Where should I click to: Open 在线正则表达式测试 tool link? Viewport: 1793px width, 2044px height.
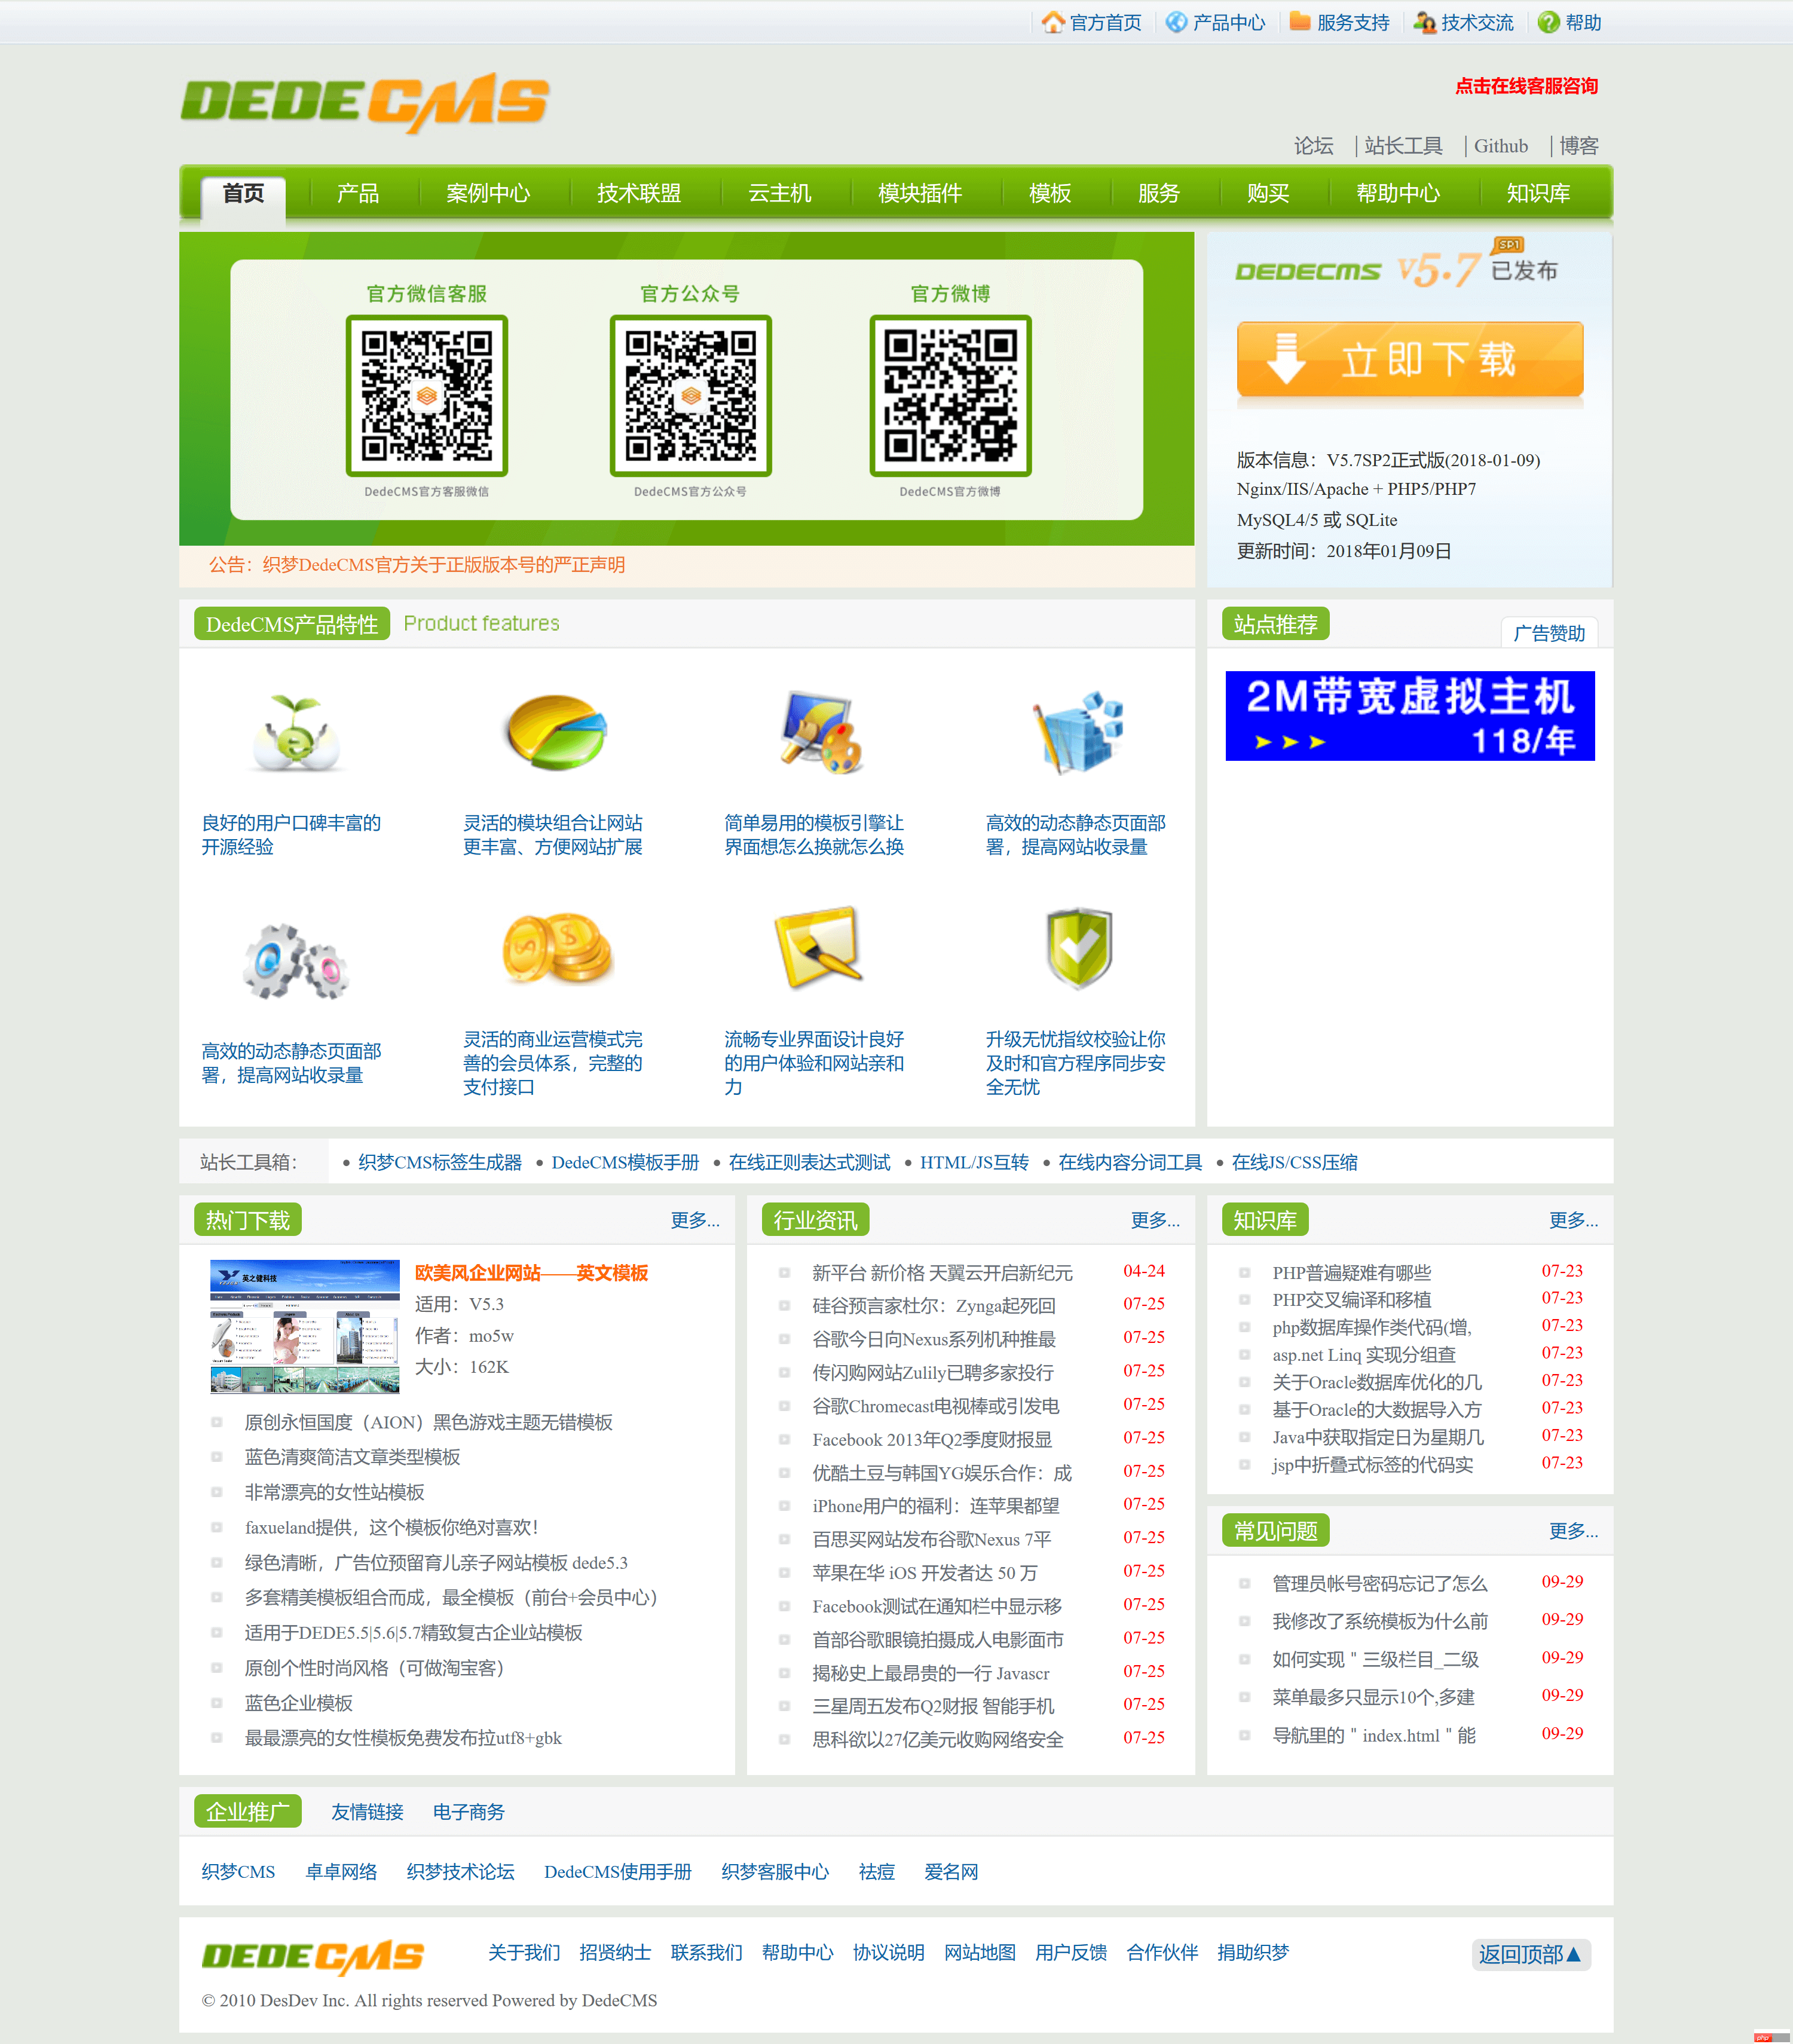tap(809, 1162)
